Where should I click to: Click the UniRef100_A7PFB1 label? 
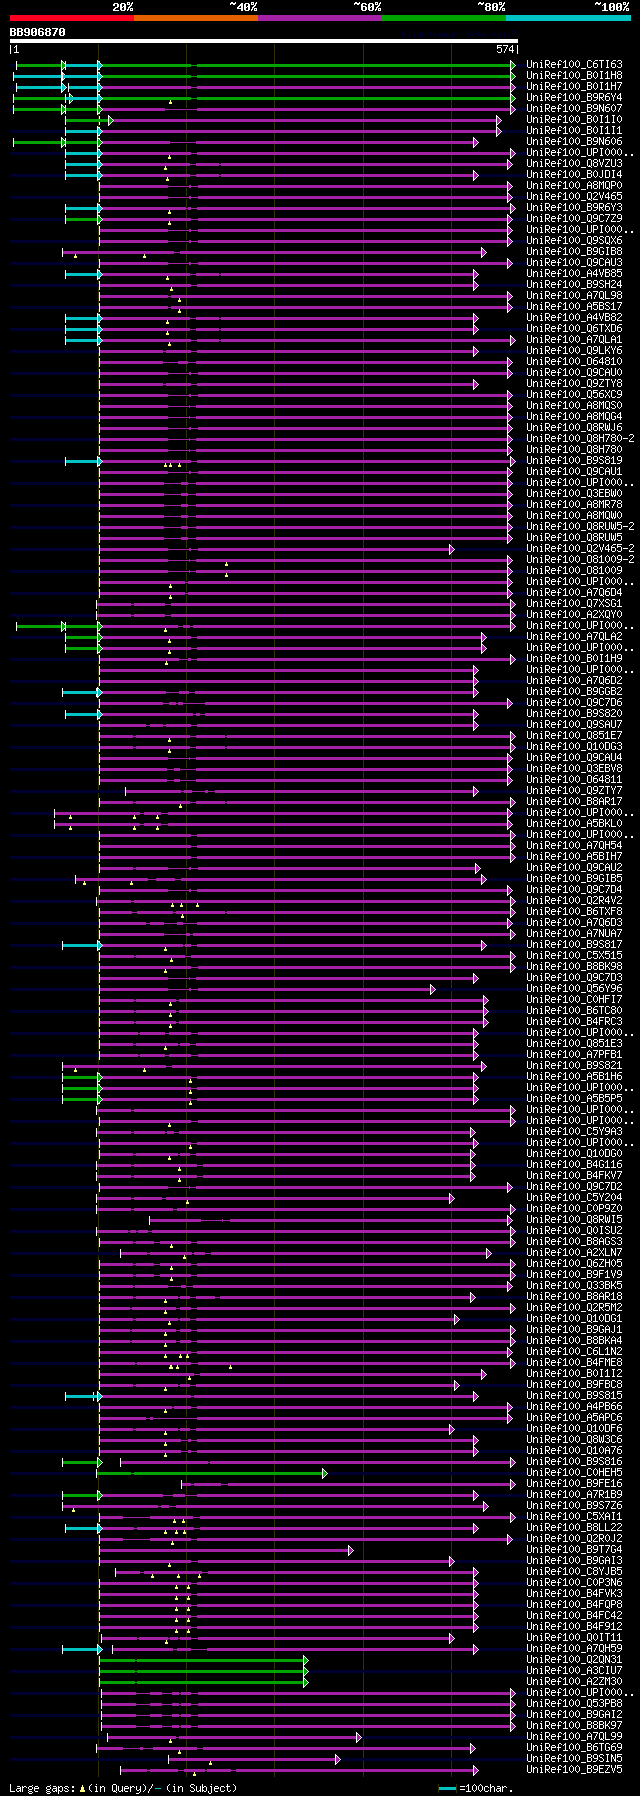click(574, 1055)
